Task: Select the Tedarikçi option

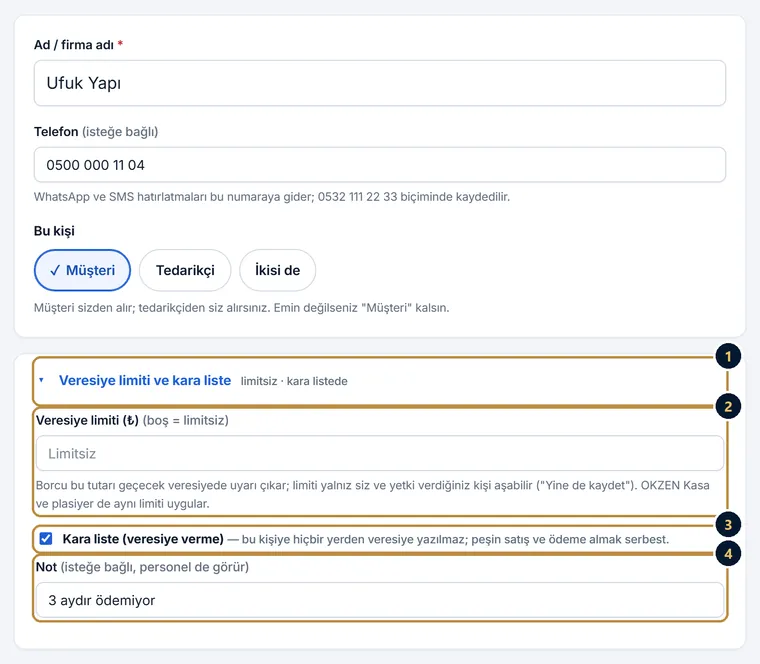Action: point(185,270)
